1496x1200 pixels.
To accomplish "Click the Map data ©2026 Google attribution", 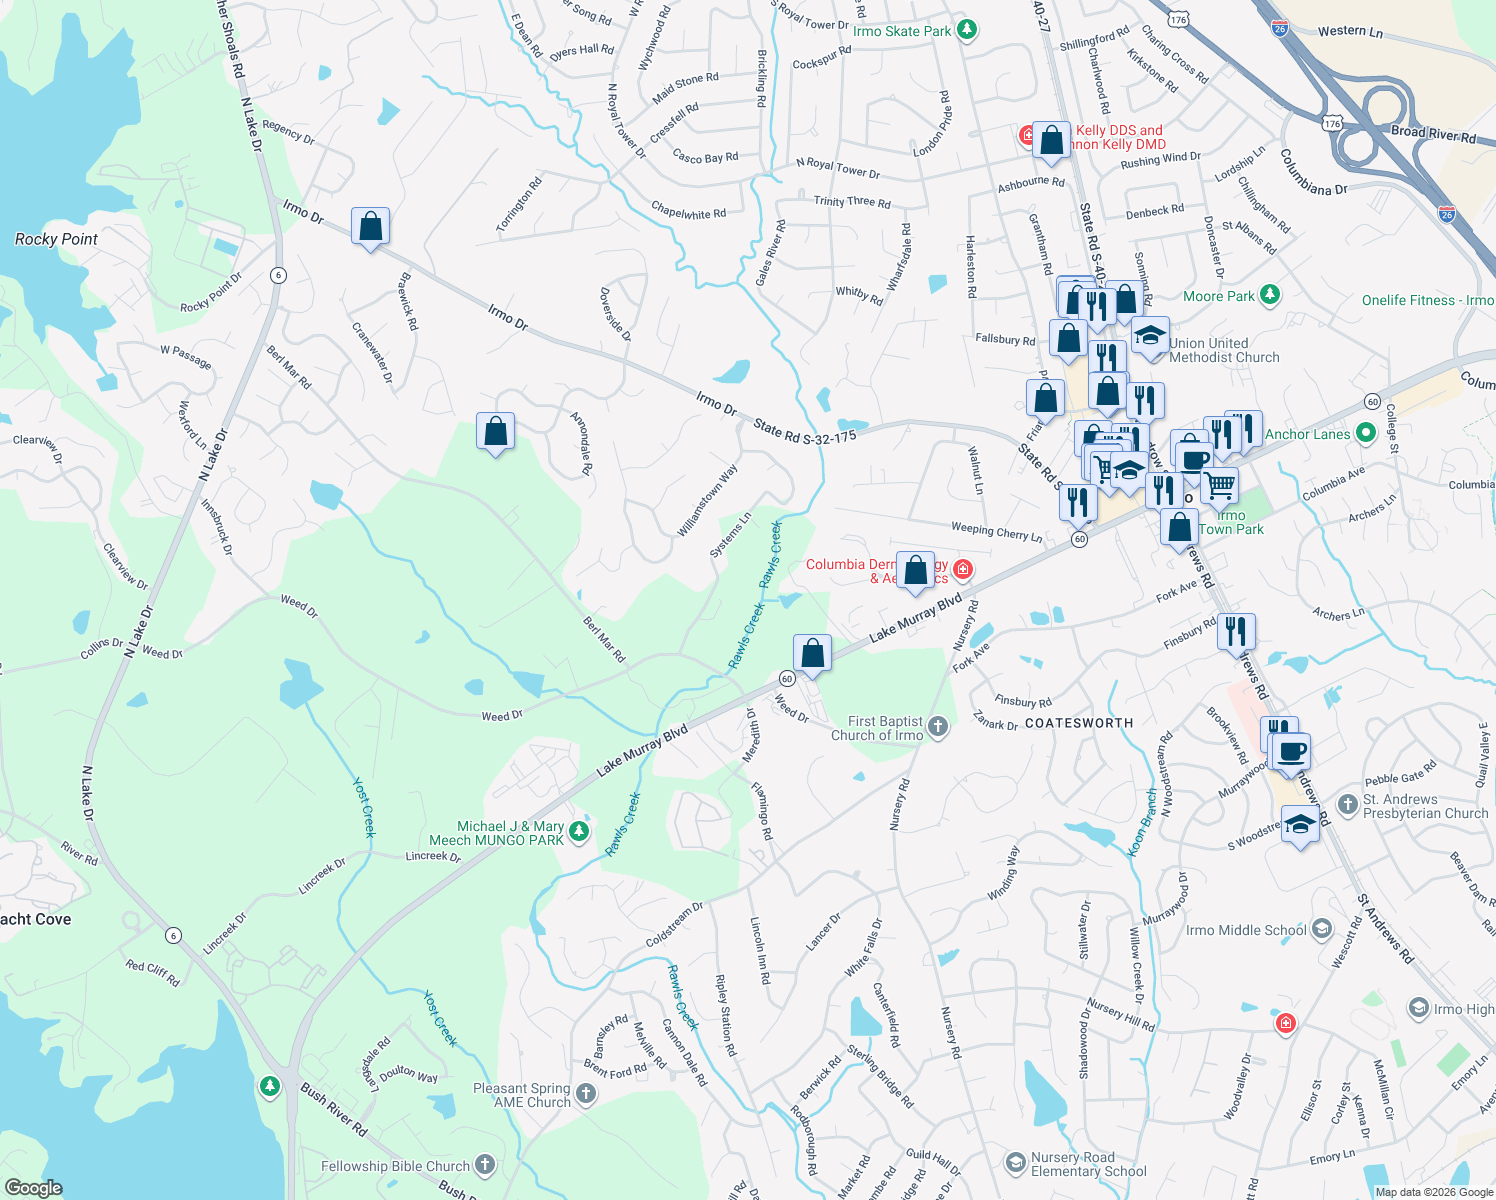I will [x=1434, y=1191].
